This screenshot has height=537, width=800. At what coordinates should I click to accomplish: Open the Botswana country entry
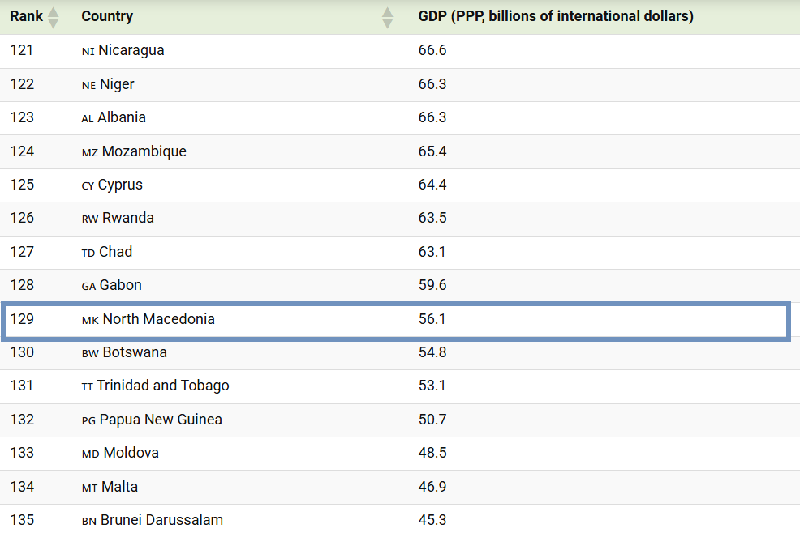click(133, 353)
